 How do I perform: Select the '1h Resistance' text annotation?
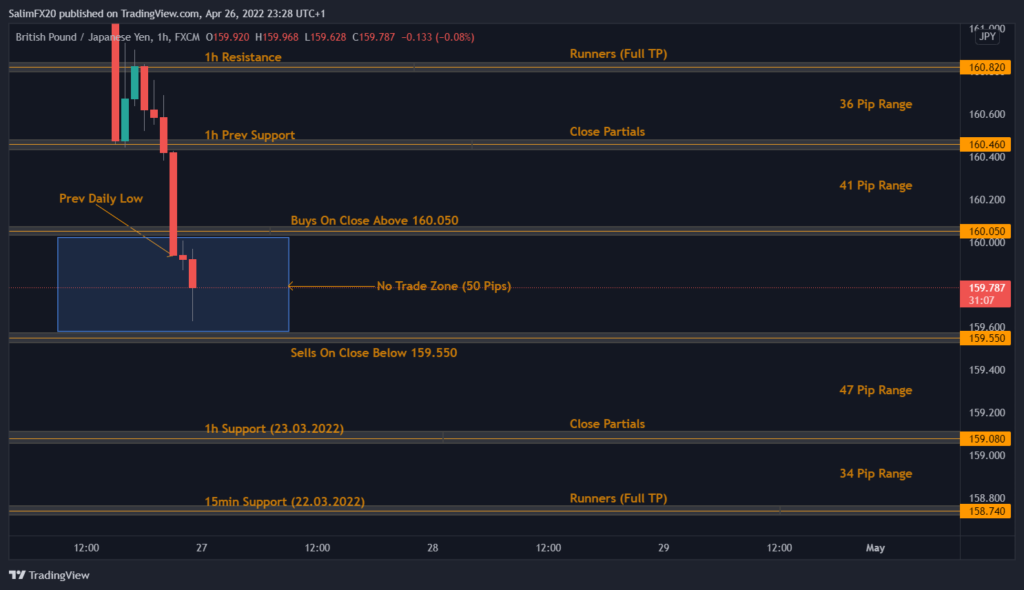[x=243, y=57]
